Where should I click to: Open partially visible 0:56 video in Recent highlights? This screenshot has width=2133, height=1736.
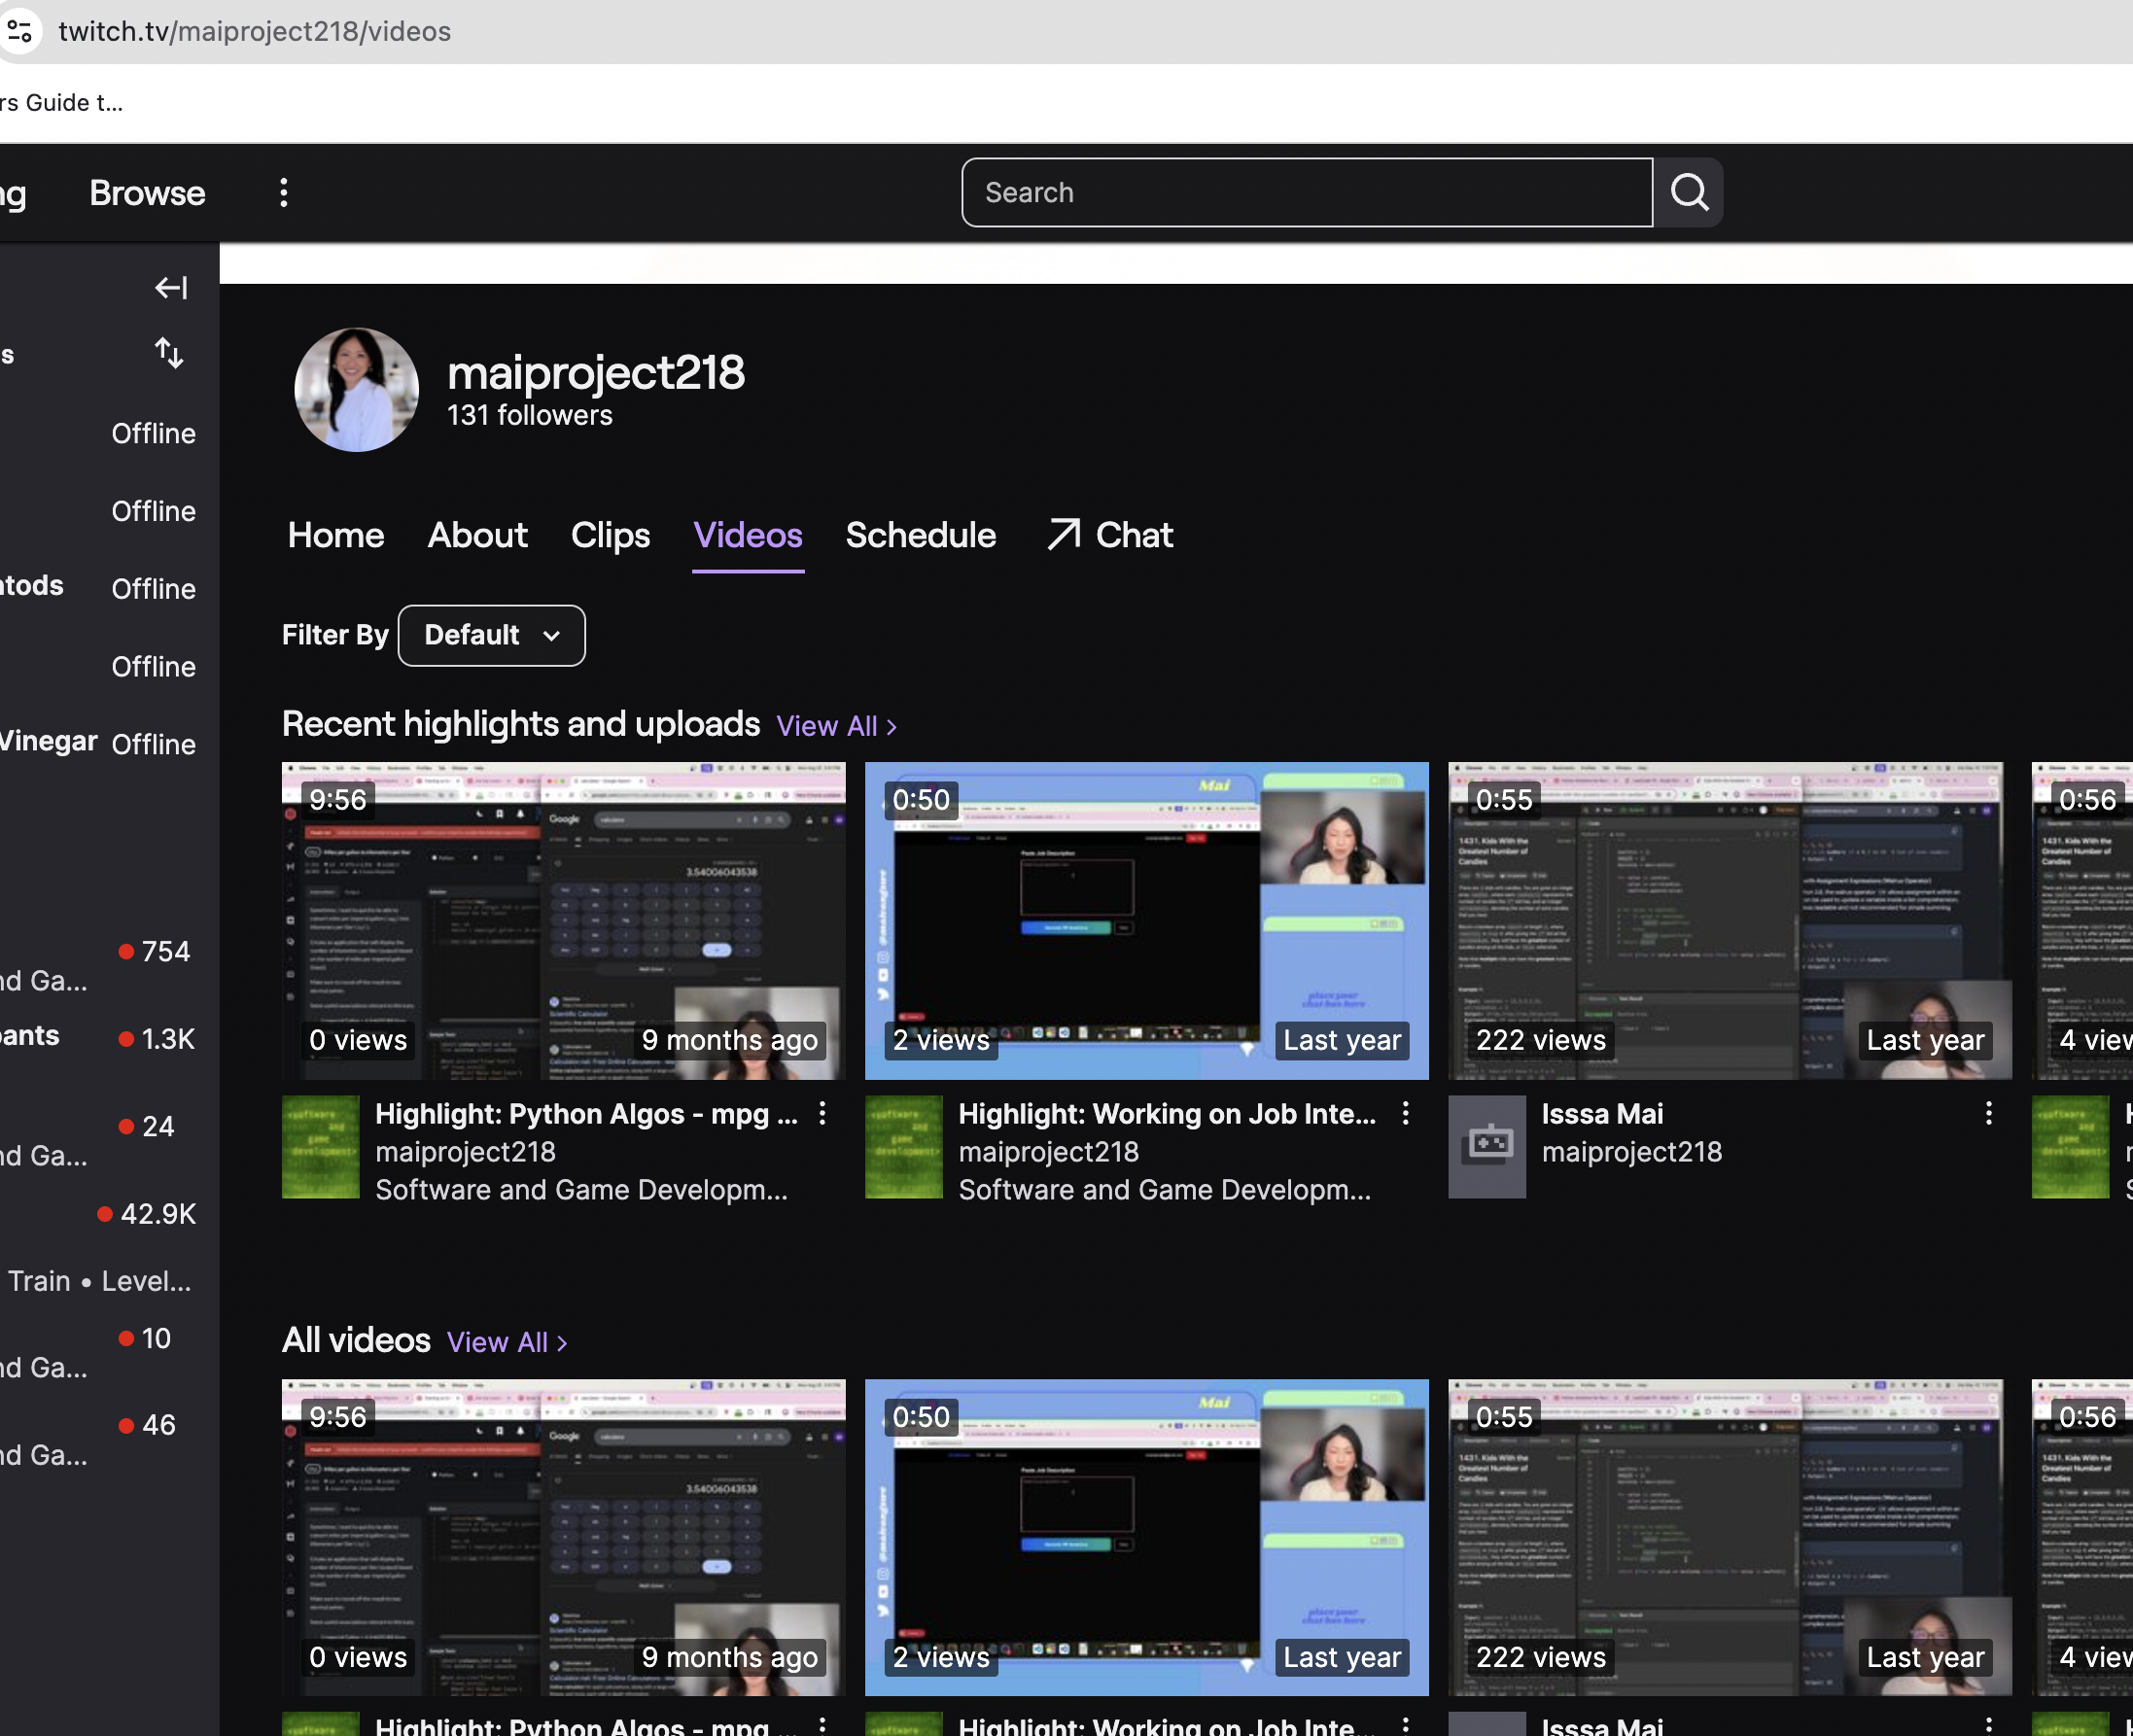pos(2082,920)
